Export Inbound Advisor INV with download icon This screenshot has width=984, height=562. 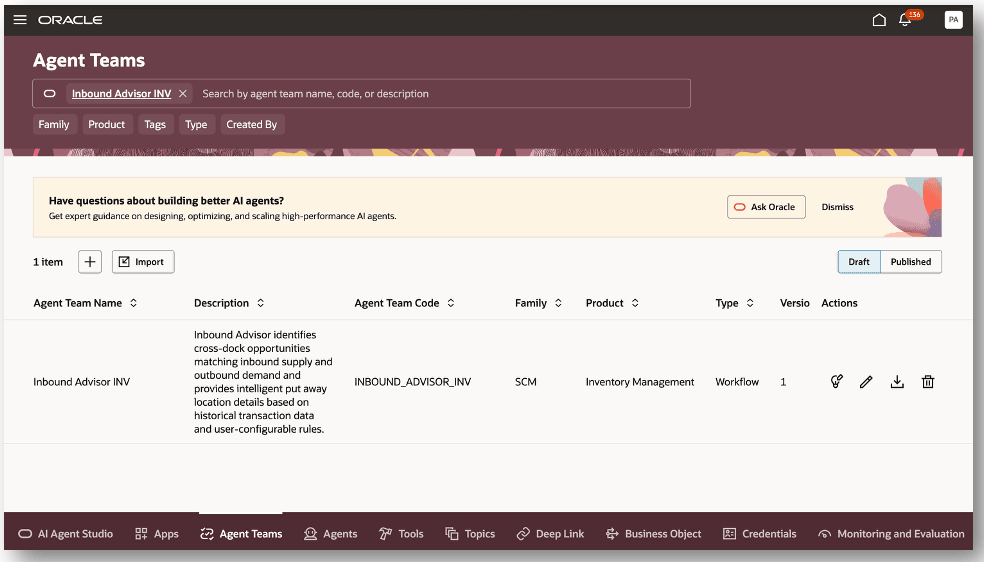pos(897,381)
